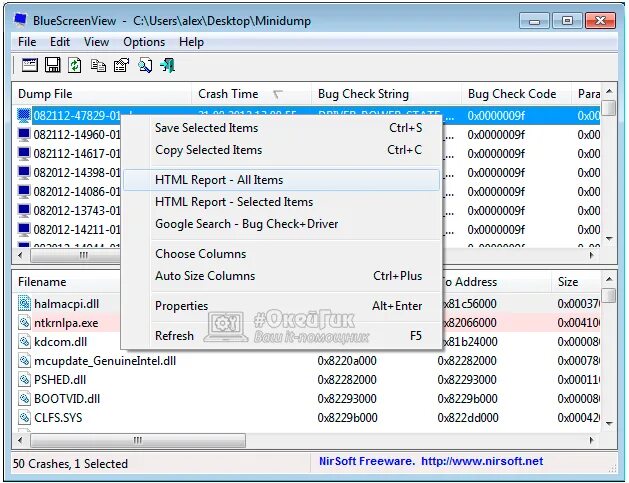Click upper pane vertical scrollbar up arrow
This screenshot has width=629, height=483.
coord(609,91)
